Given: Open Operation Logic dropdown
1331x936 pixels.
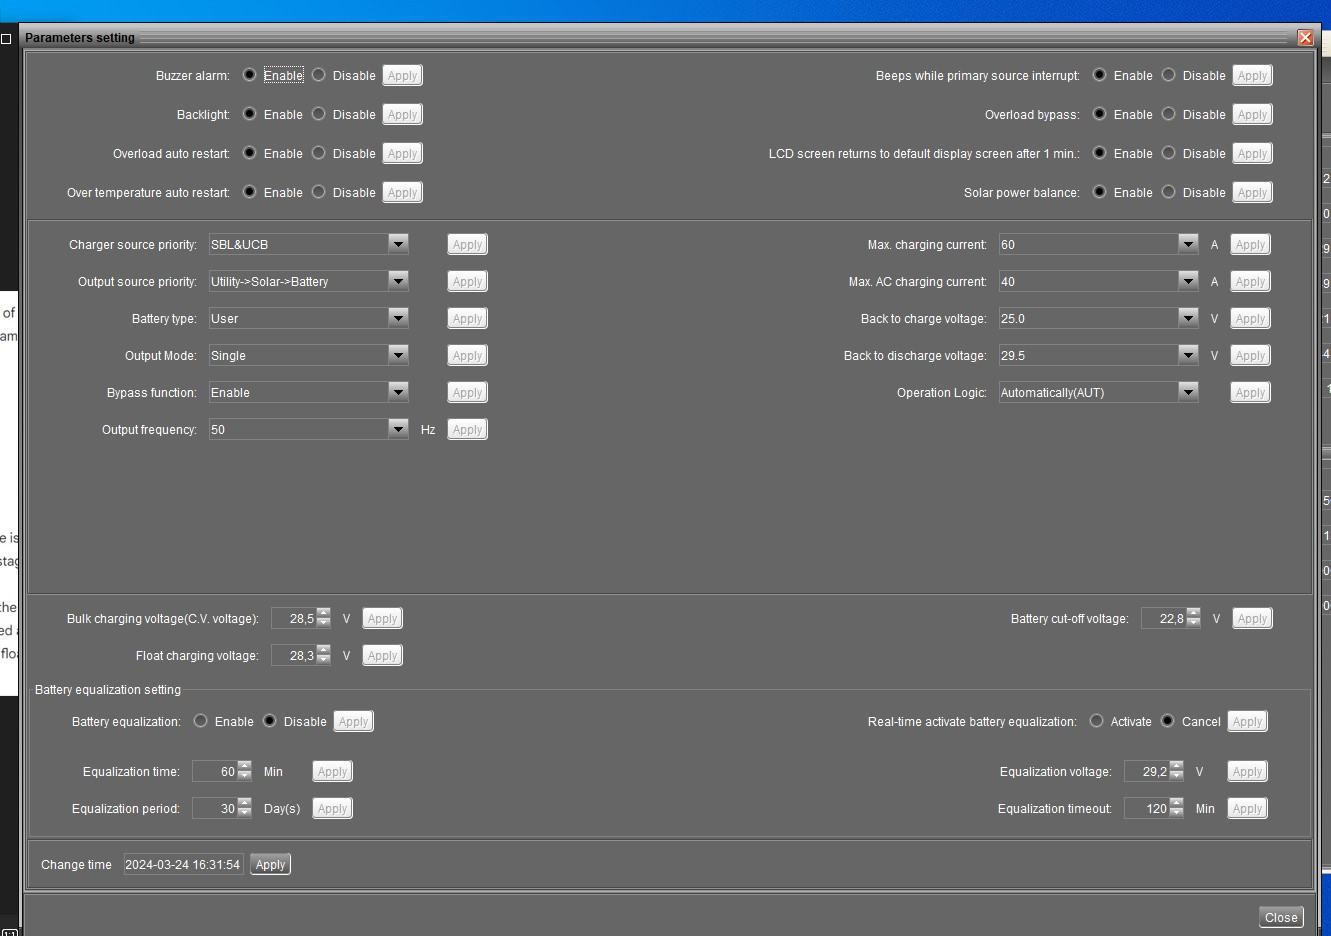Looking at the screenshot, I should tap(1188, 392).
